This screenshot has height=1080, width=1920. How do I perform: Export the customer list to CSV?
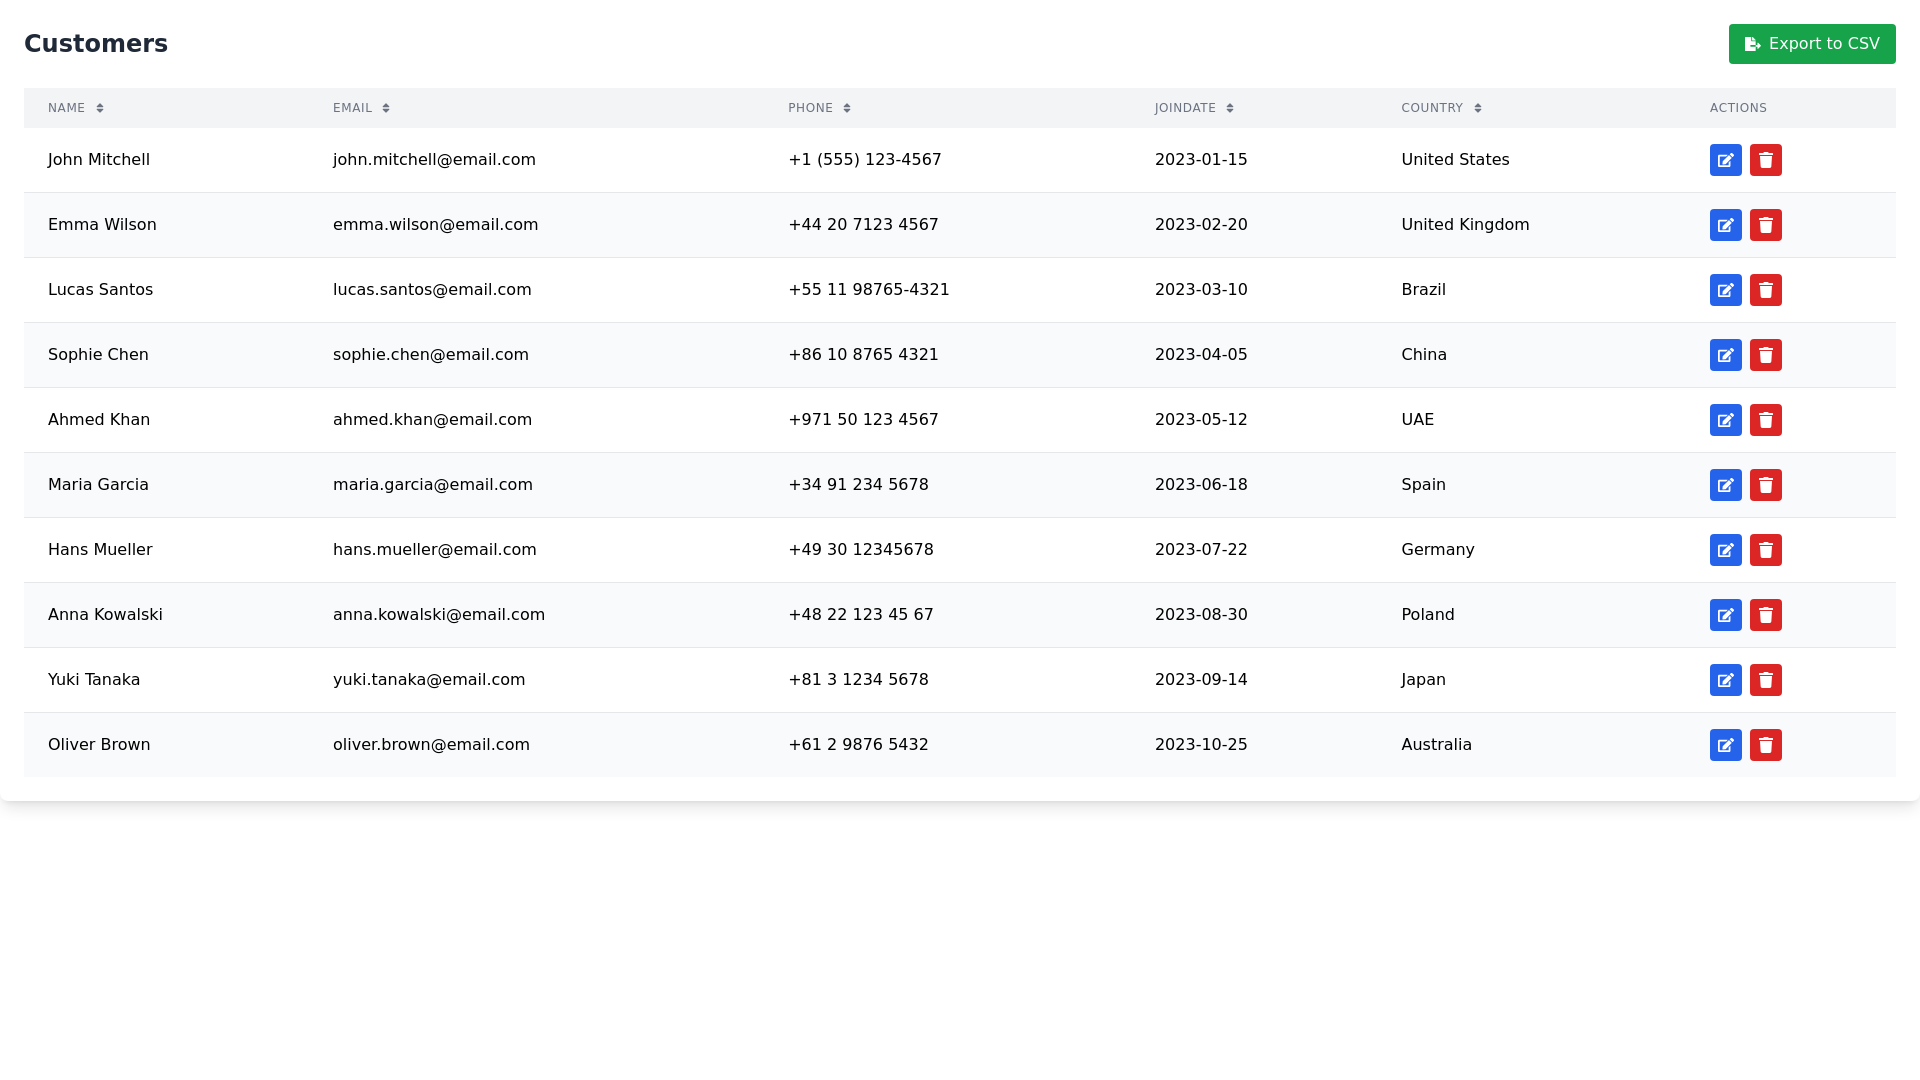(1812, 44)
